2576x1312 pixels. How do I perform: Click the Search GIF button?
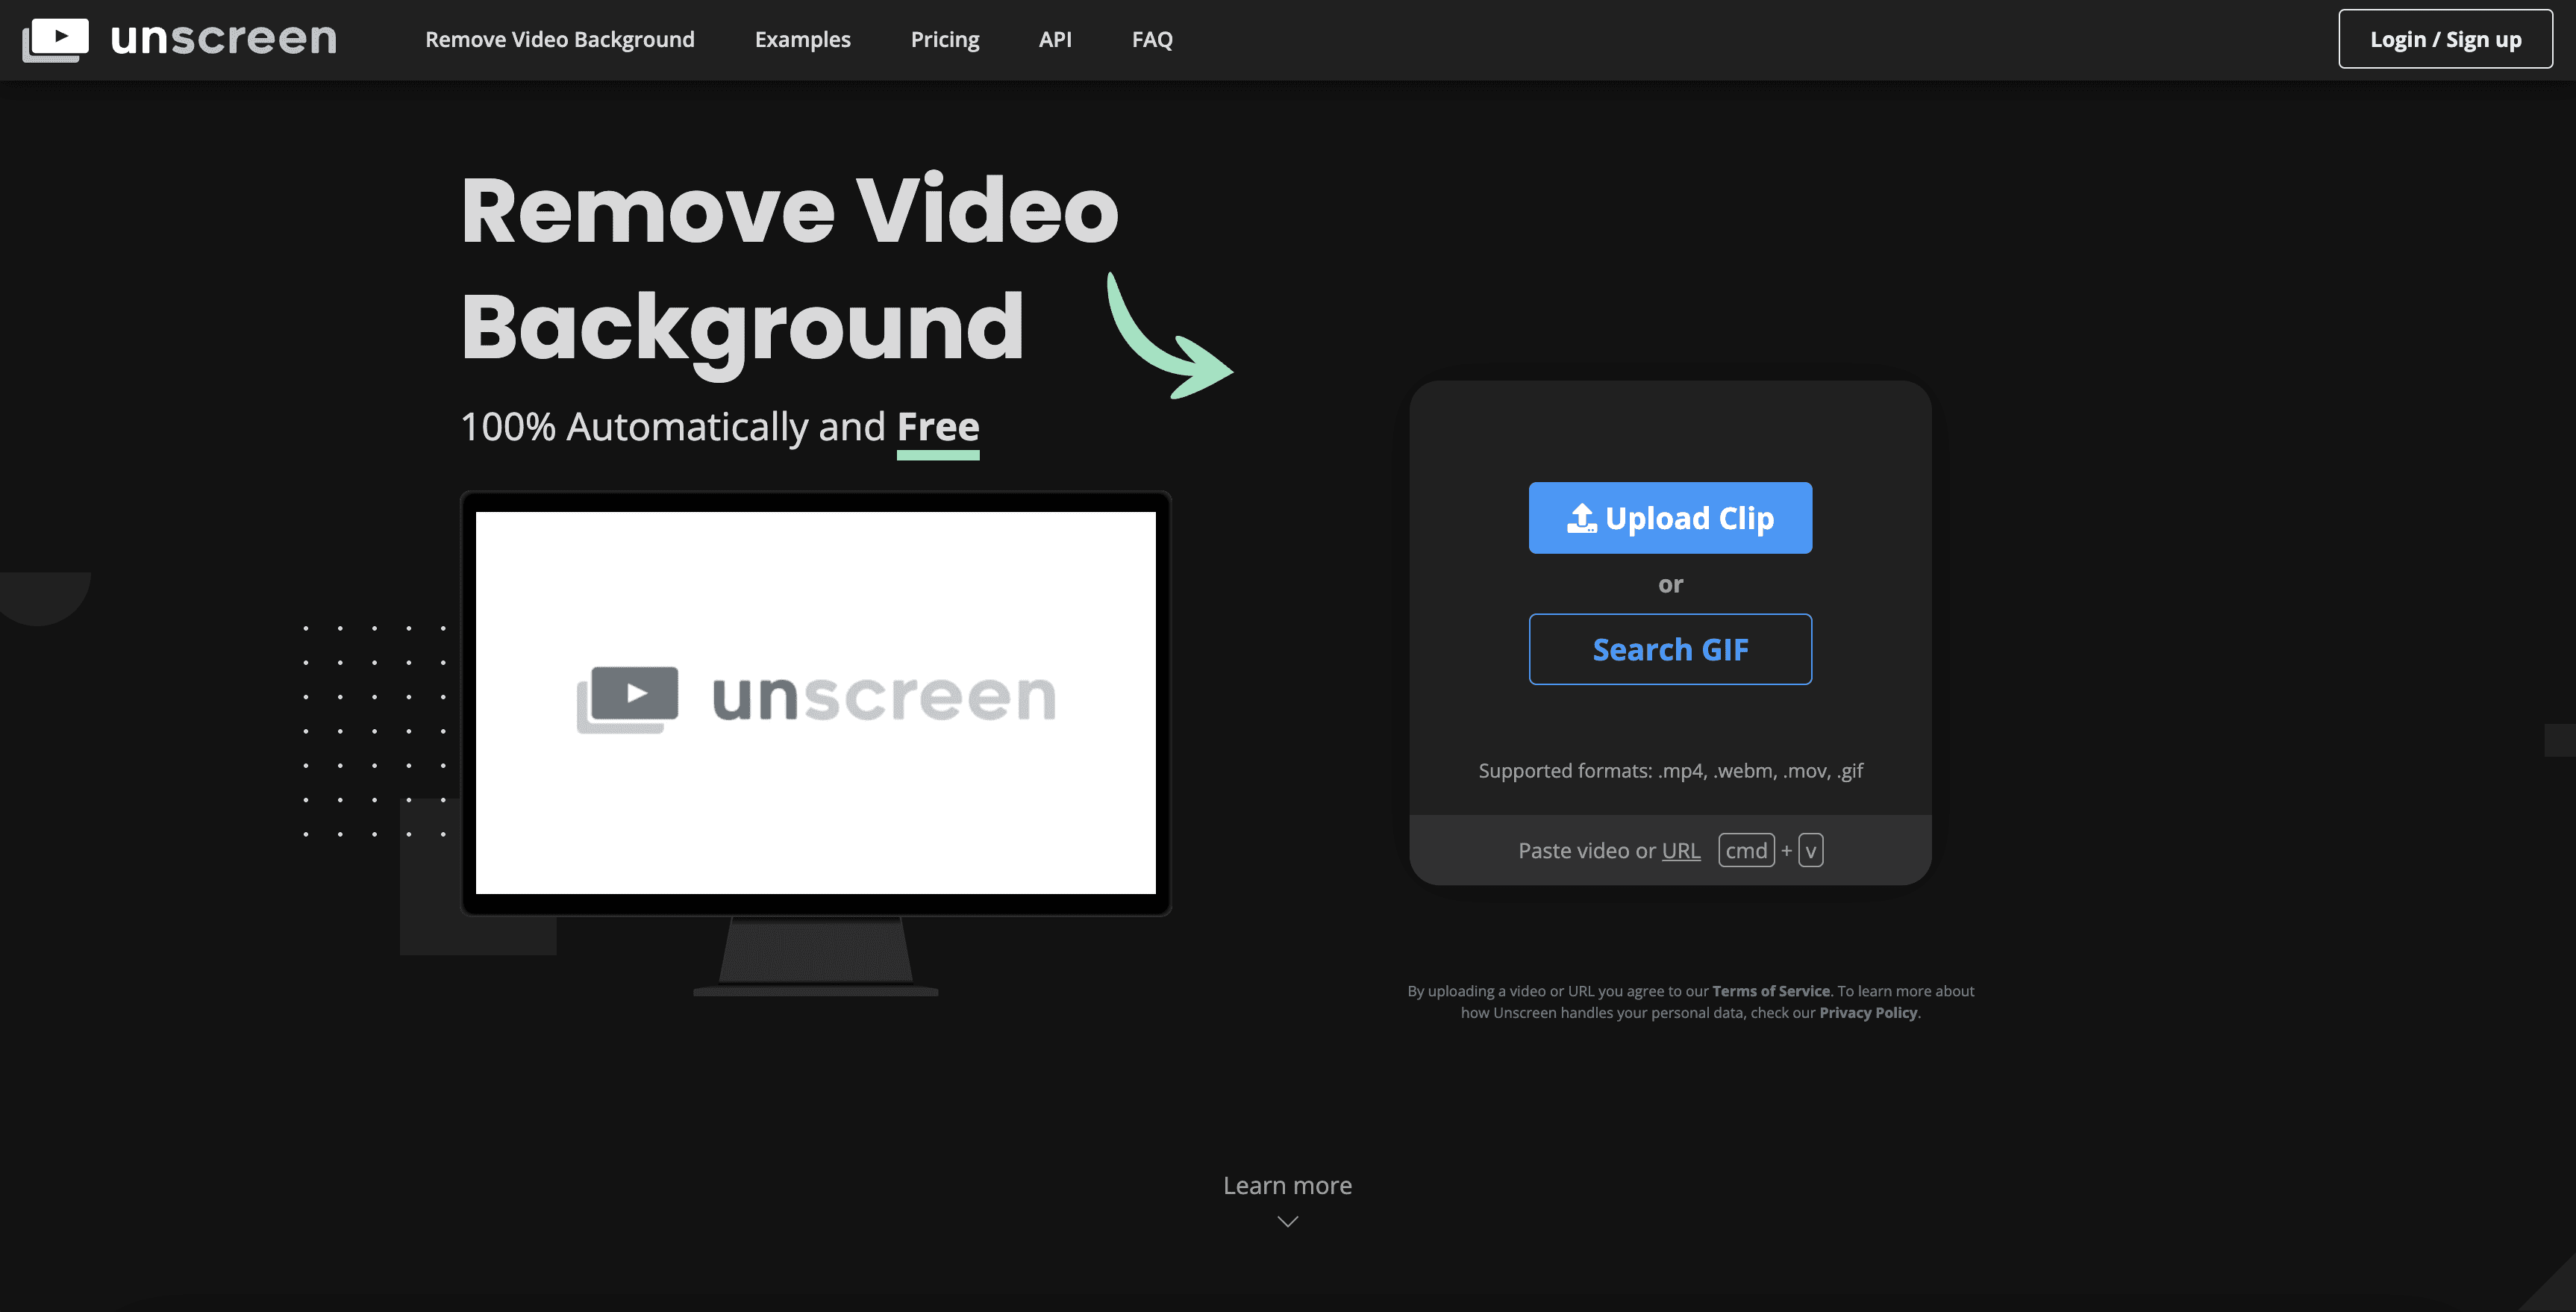click(x=1670, y=649)
